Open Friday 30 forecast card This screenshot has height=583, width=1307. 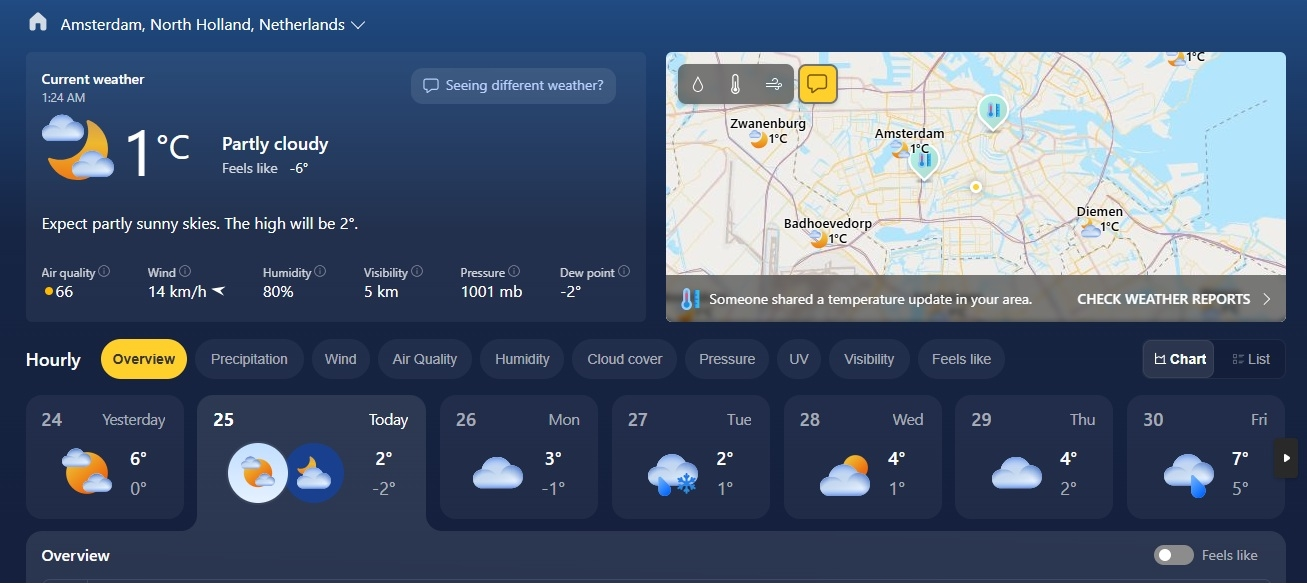click(1207, 457)
